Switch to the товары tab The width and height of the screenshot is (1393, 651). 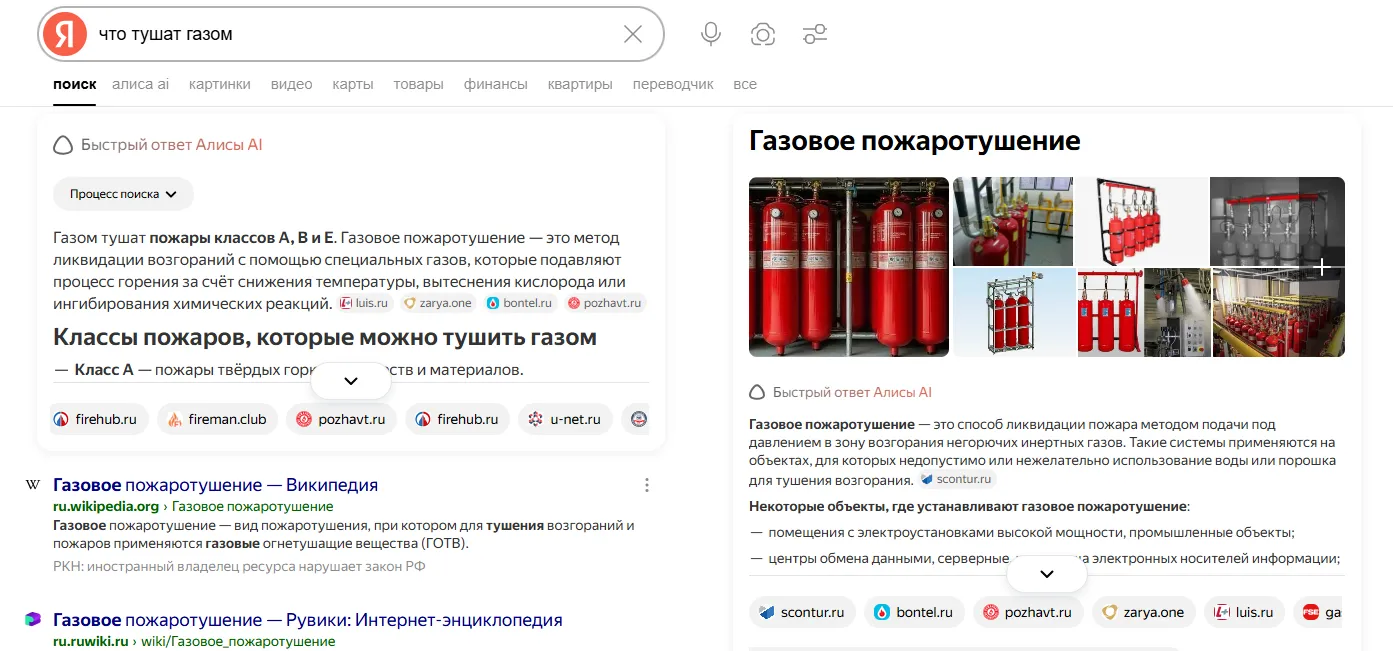[x=418, y=84]
